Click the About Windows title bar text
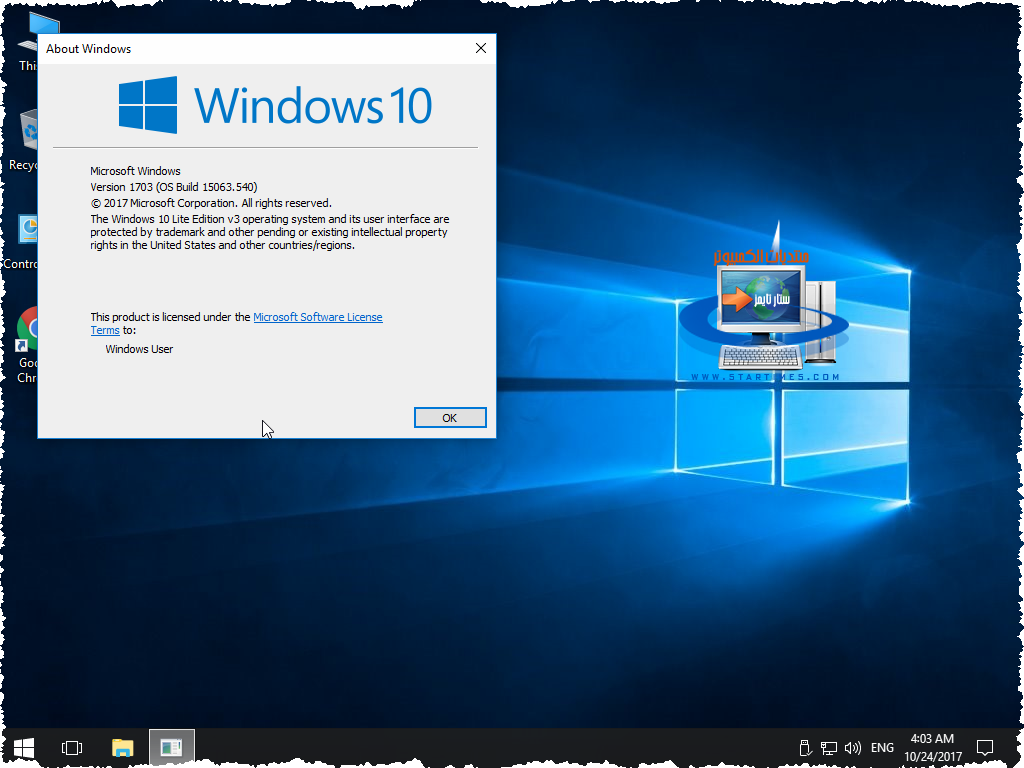This screenshot has height=768, width=1024. pyautogui.click(x=88, y=49)
